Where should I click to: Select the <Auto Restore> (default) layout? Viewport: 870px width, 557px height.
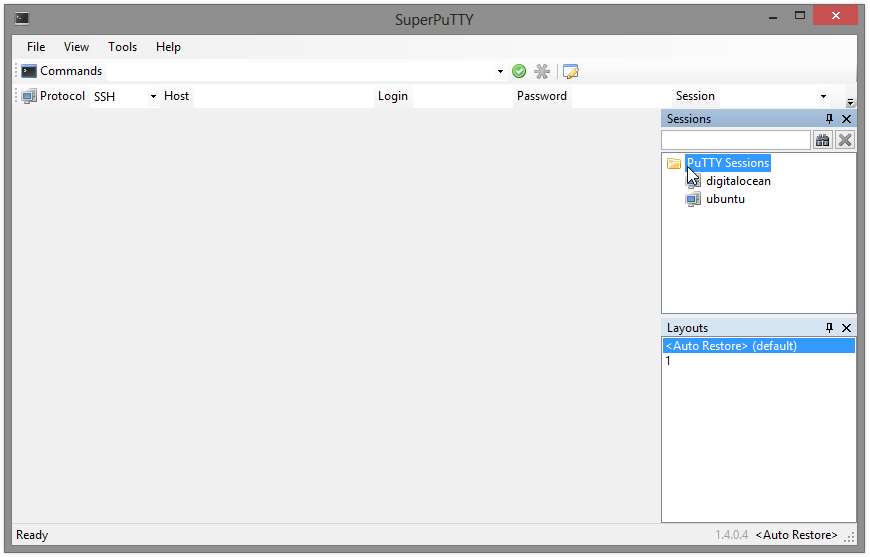pos(759,346)
